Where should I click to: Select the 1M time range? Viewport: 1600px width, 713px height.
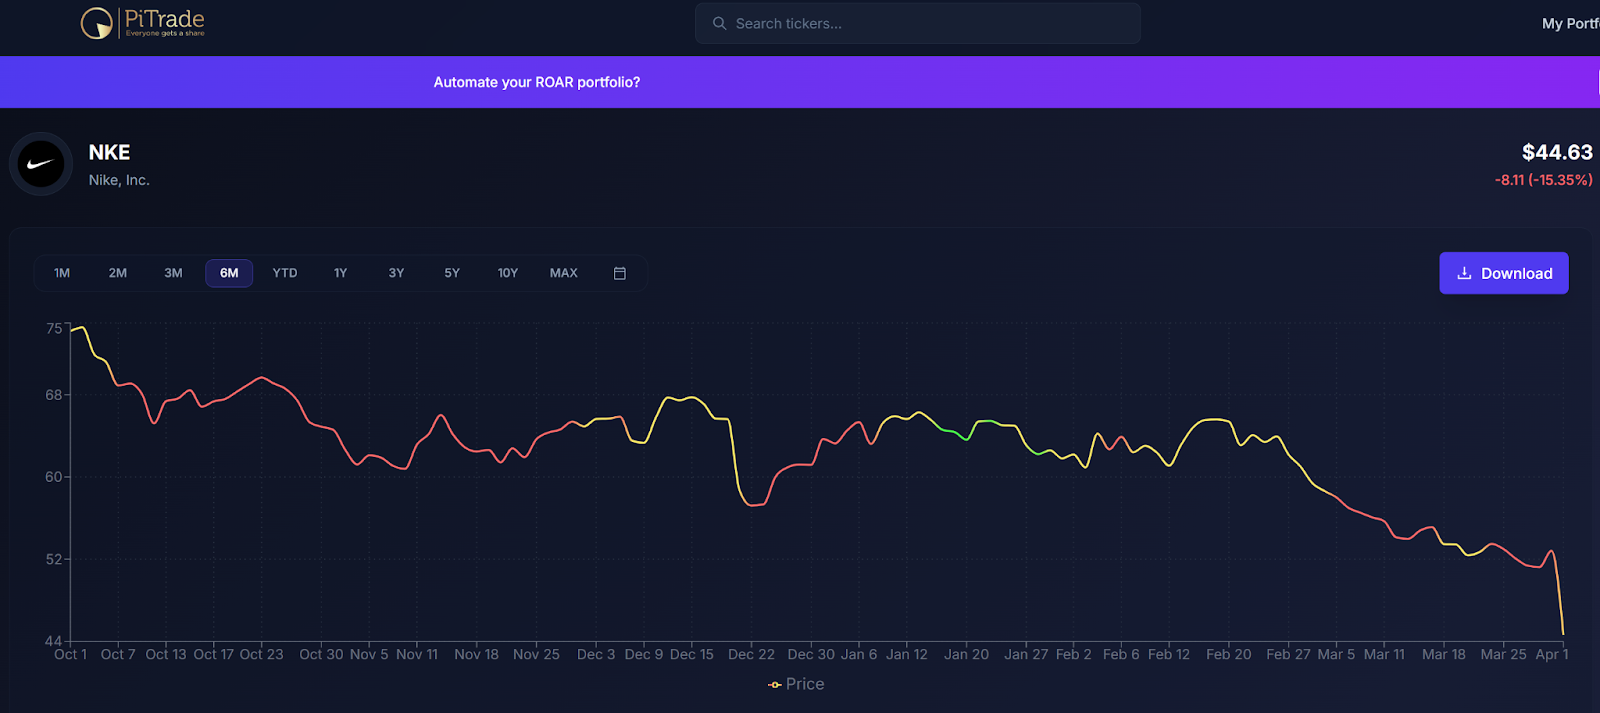pos(62,273)
